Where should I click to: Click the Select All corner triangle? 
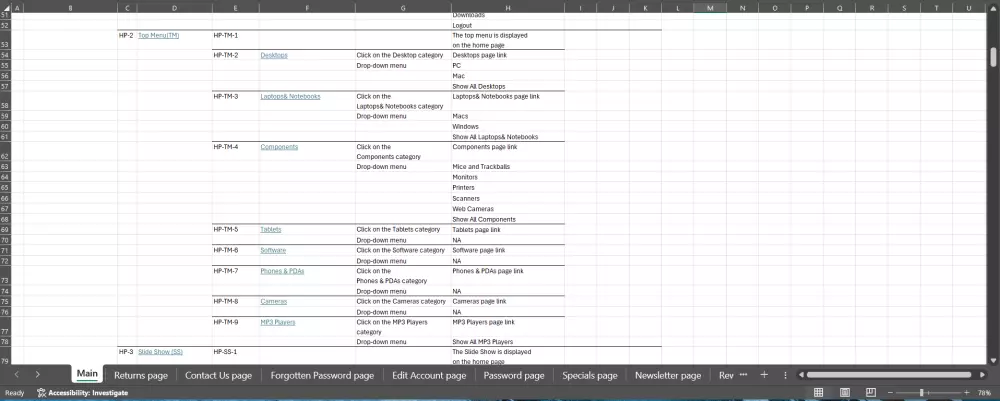click(x=6, y=8)
